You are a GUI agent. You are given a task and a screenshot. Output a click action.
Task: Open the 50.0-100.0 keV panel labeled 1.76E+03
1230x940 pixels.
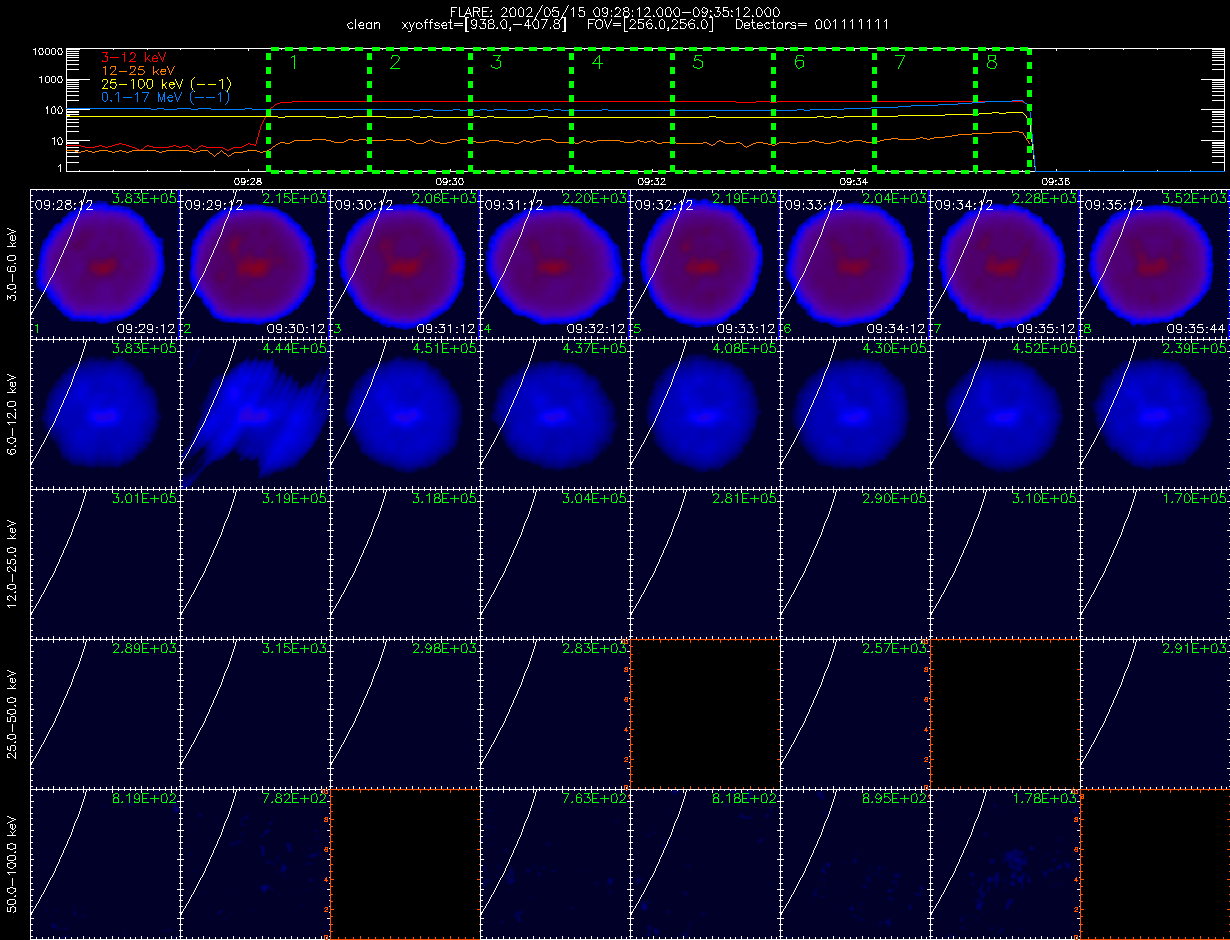(1005, 863)
